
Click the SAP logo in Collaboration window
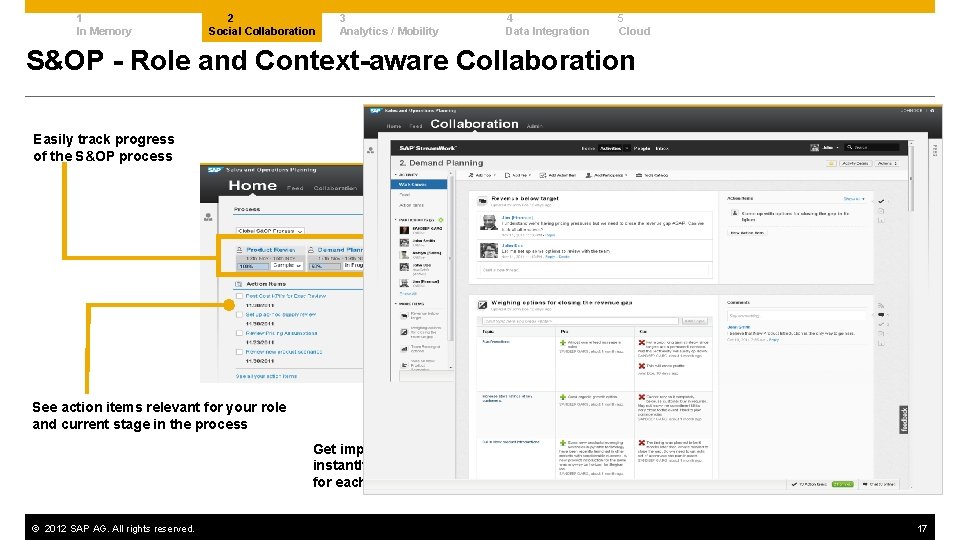pyautogui.click(x=375, y=111)
